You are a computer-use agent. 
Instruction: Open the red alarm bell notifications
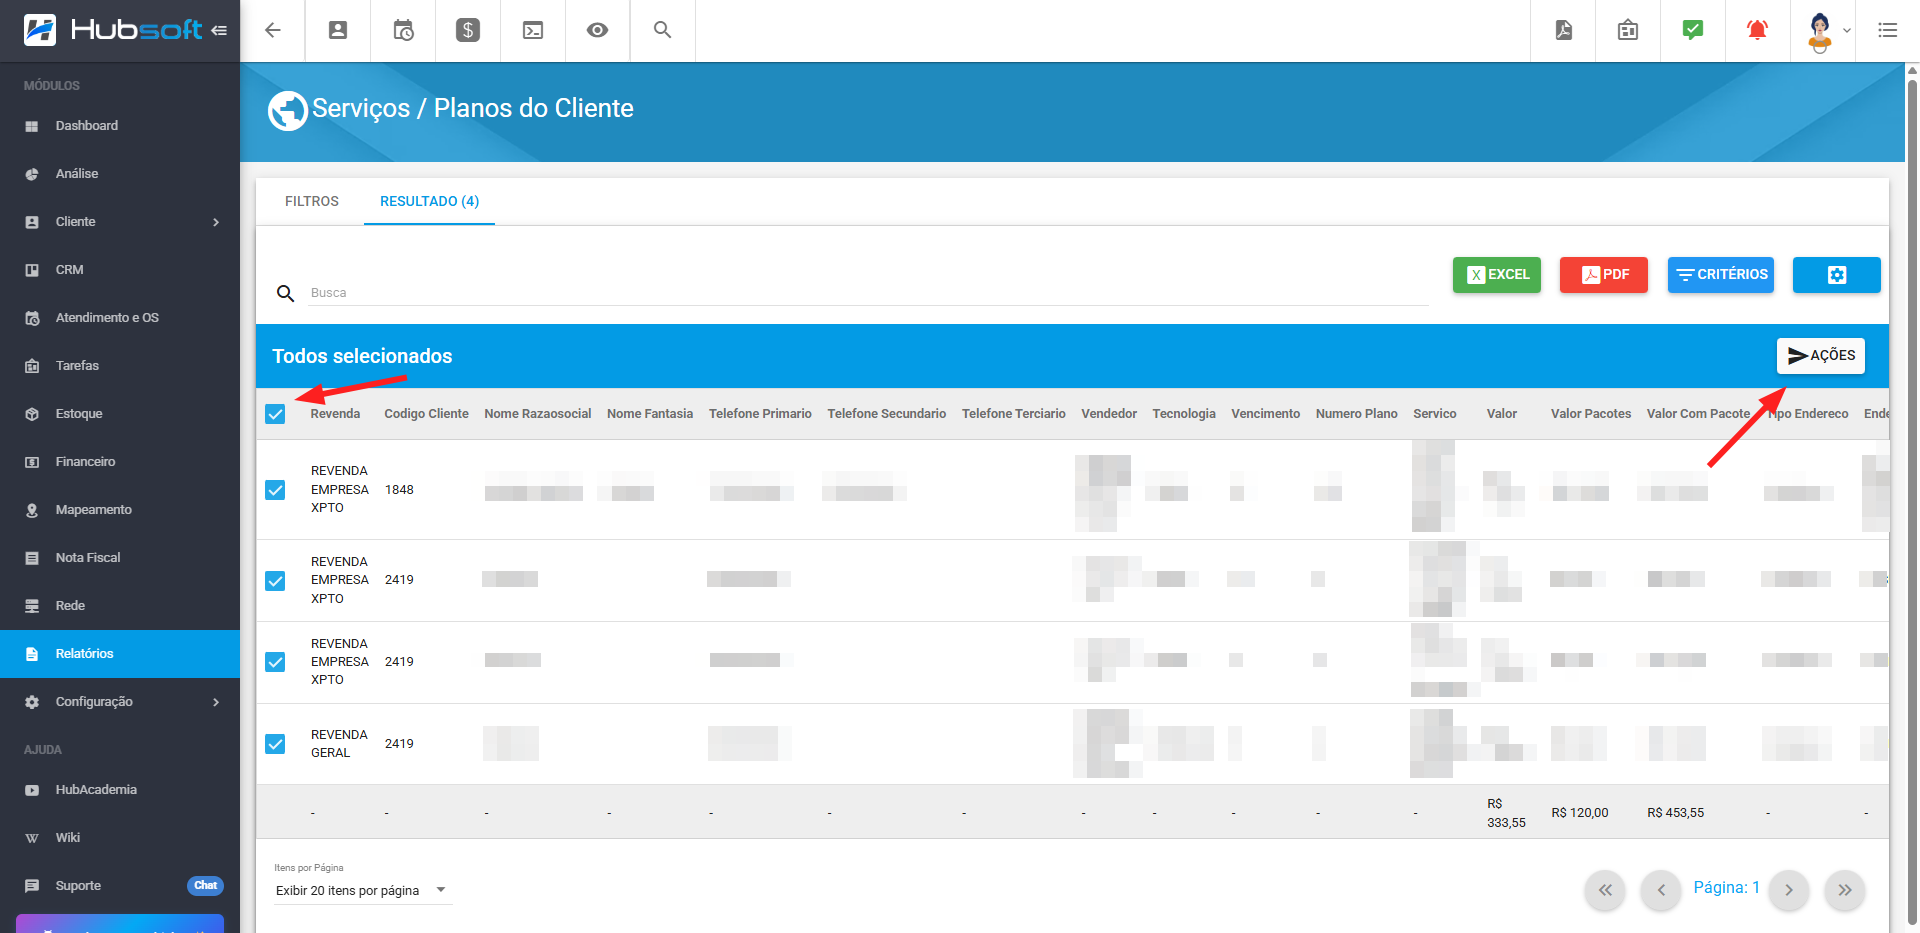(x=1756, y=30)
